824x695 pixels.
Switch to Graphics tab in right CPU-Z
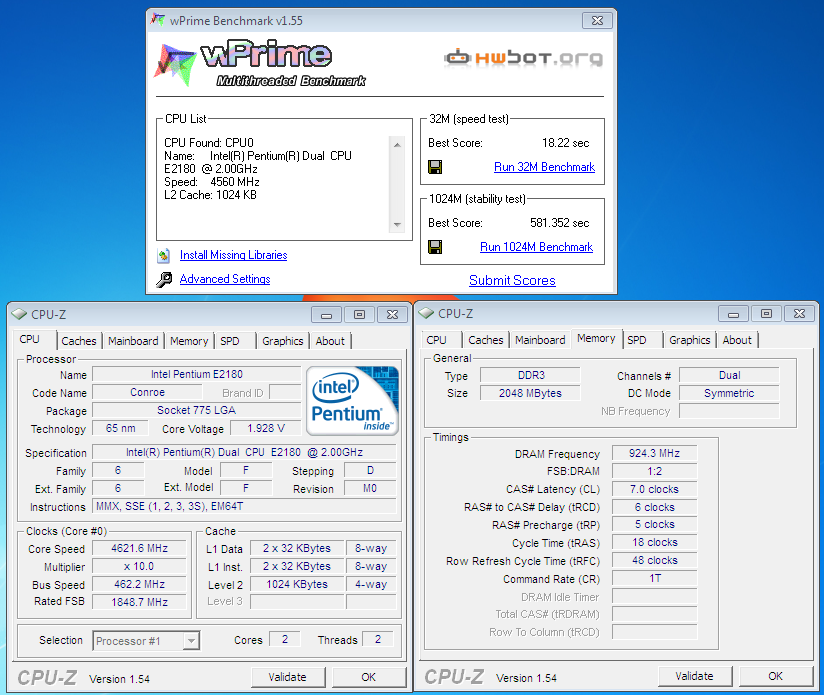point(689,340)
